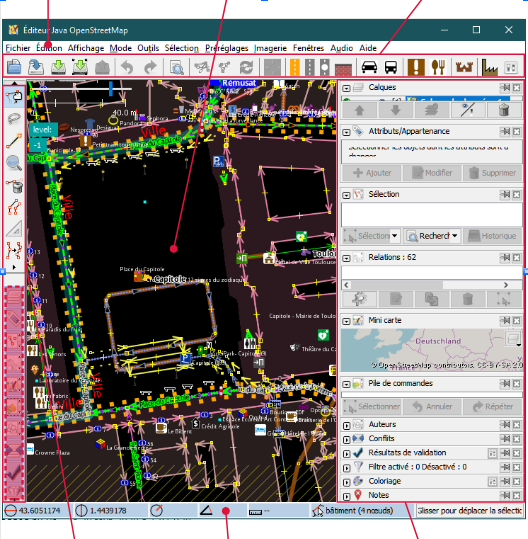The width and height of the screenshot is (528, 539).
Task: Toggle the Notes panel expand box
Action: pyautogui.click(x=346, y=496)
